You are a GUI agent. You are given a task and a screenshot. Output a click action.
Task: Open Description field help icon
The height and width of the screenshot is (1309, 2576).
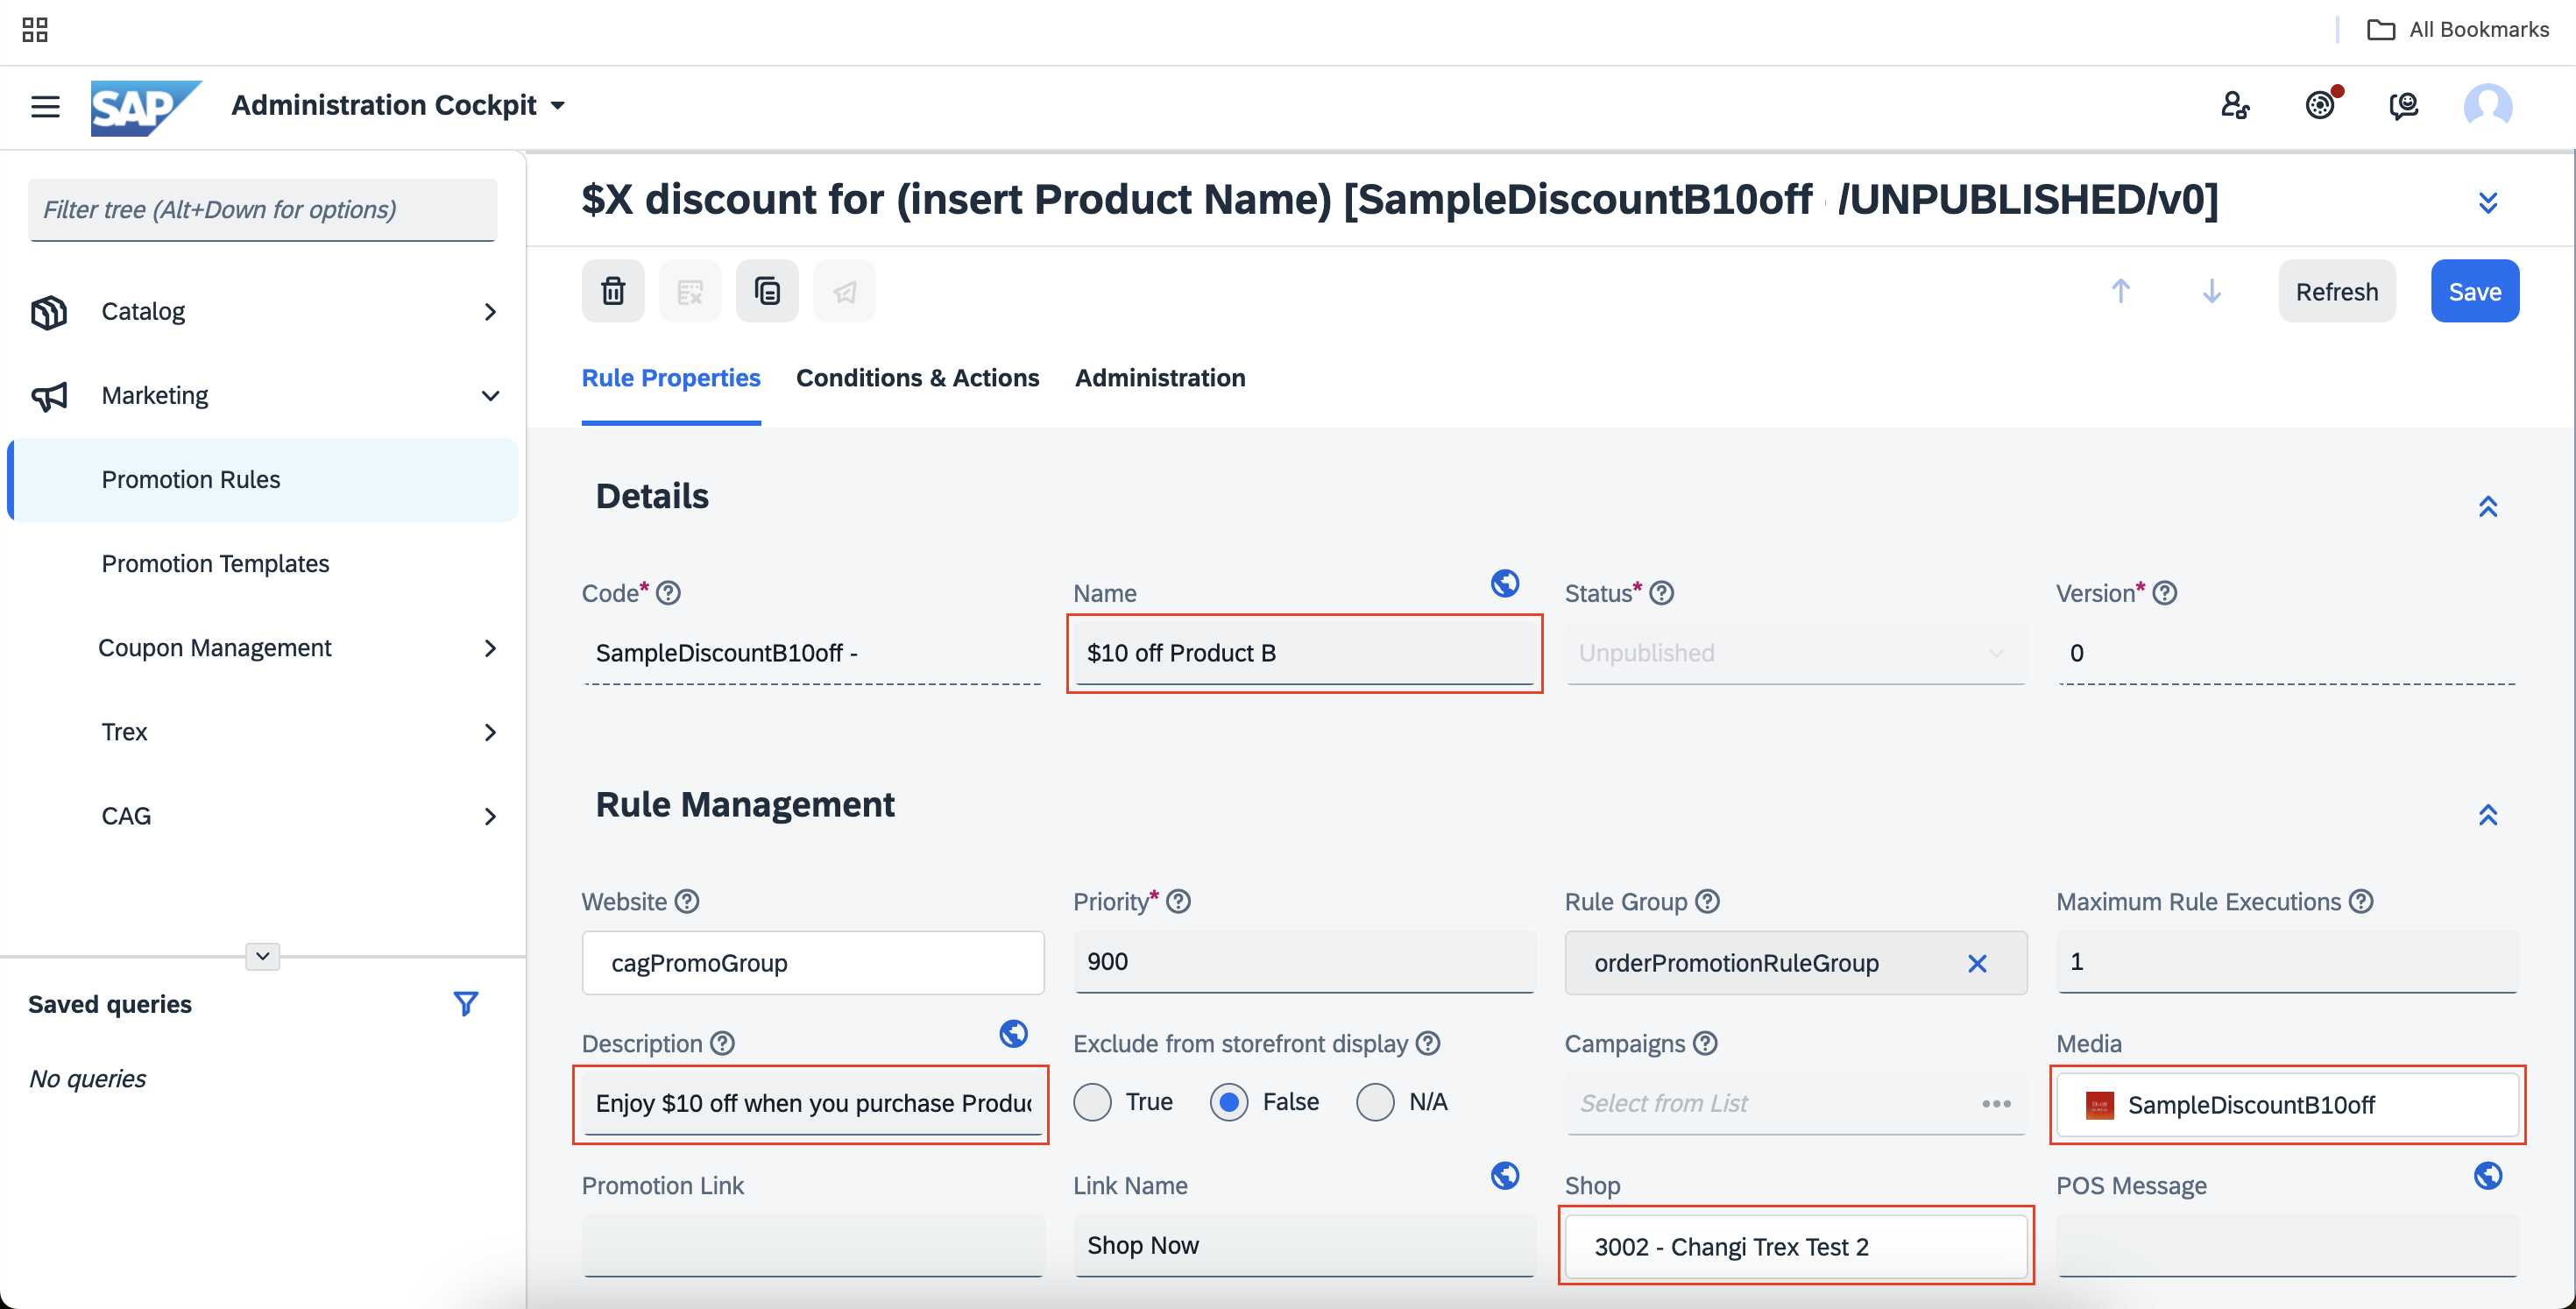tap(722, 1043)
